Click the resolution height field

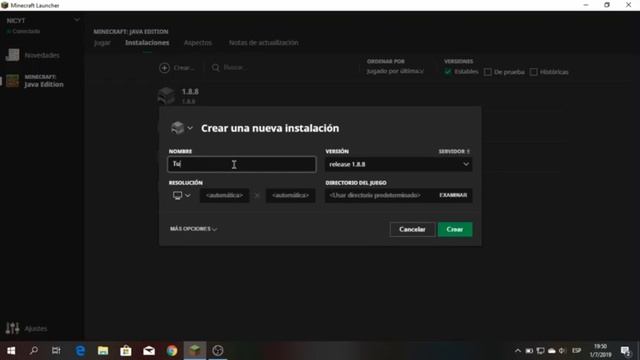(x=290, y=195)
